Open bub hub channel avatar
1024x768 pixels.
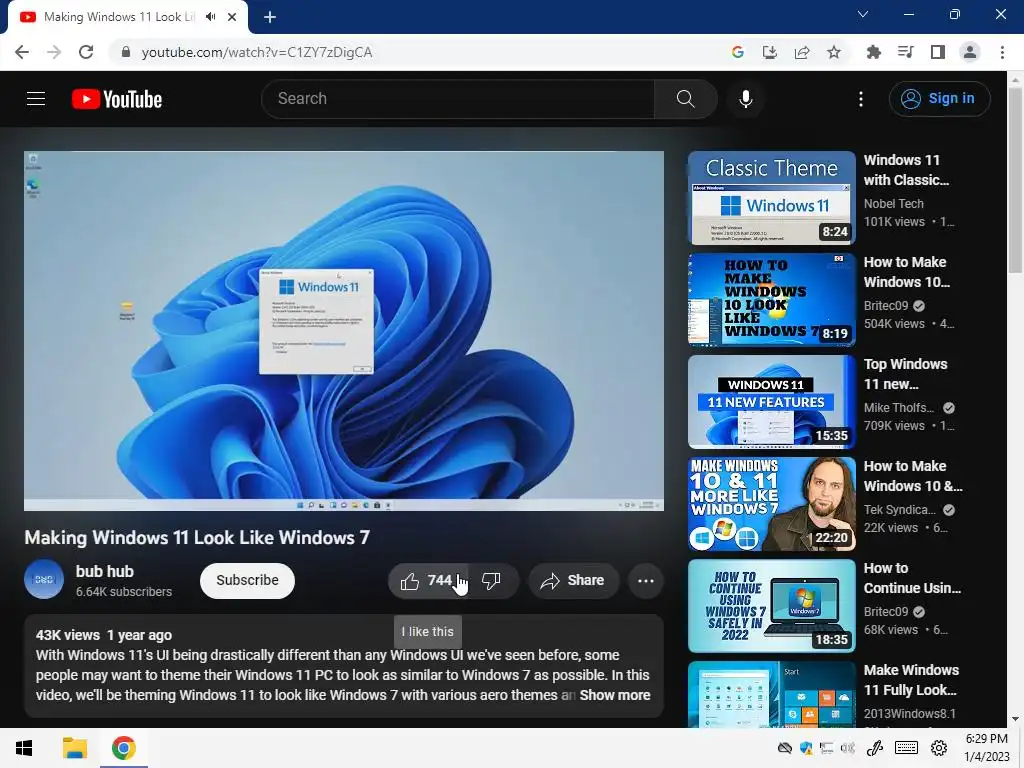tap(44, 579)
